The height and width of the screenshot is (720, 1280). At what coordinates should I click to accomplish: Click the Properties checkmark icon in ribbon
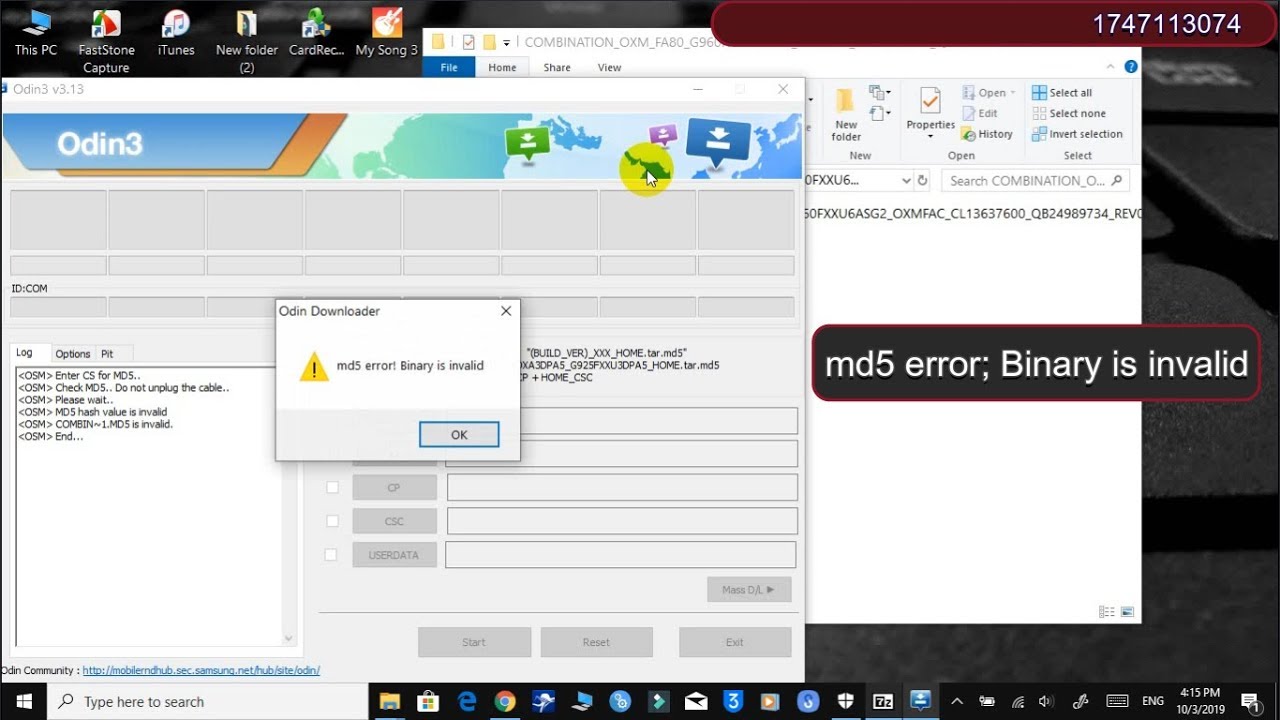(930, 102)
